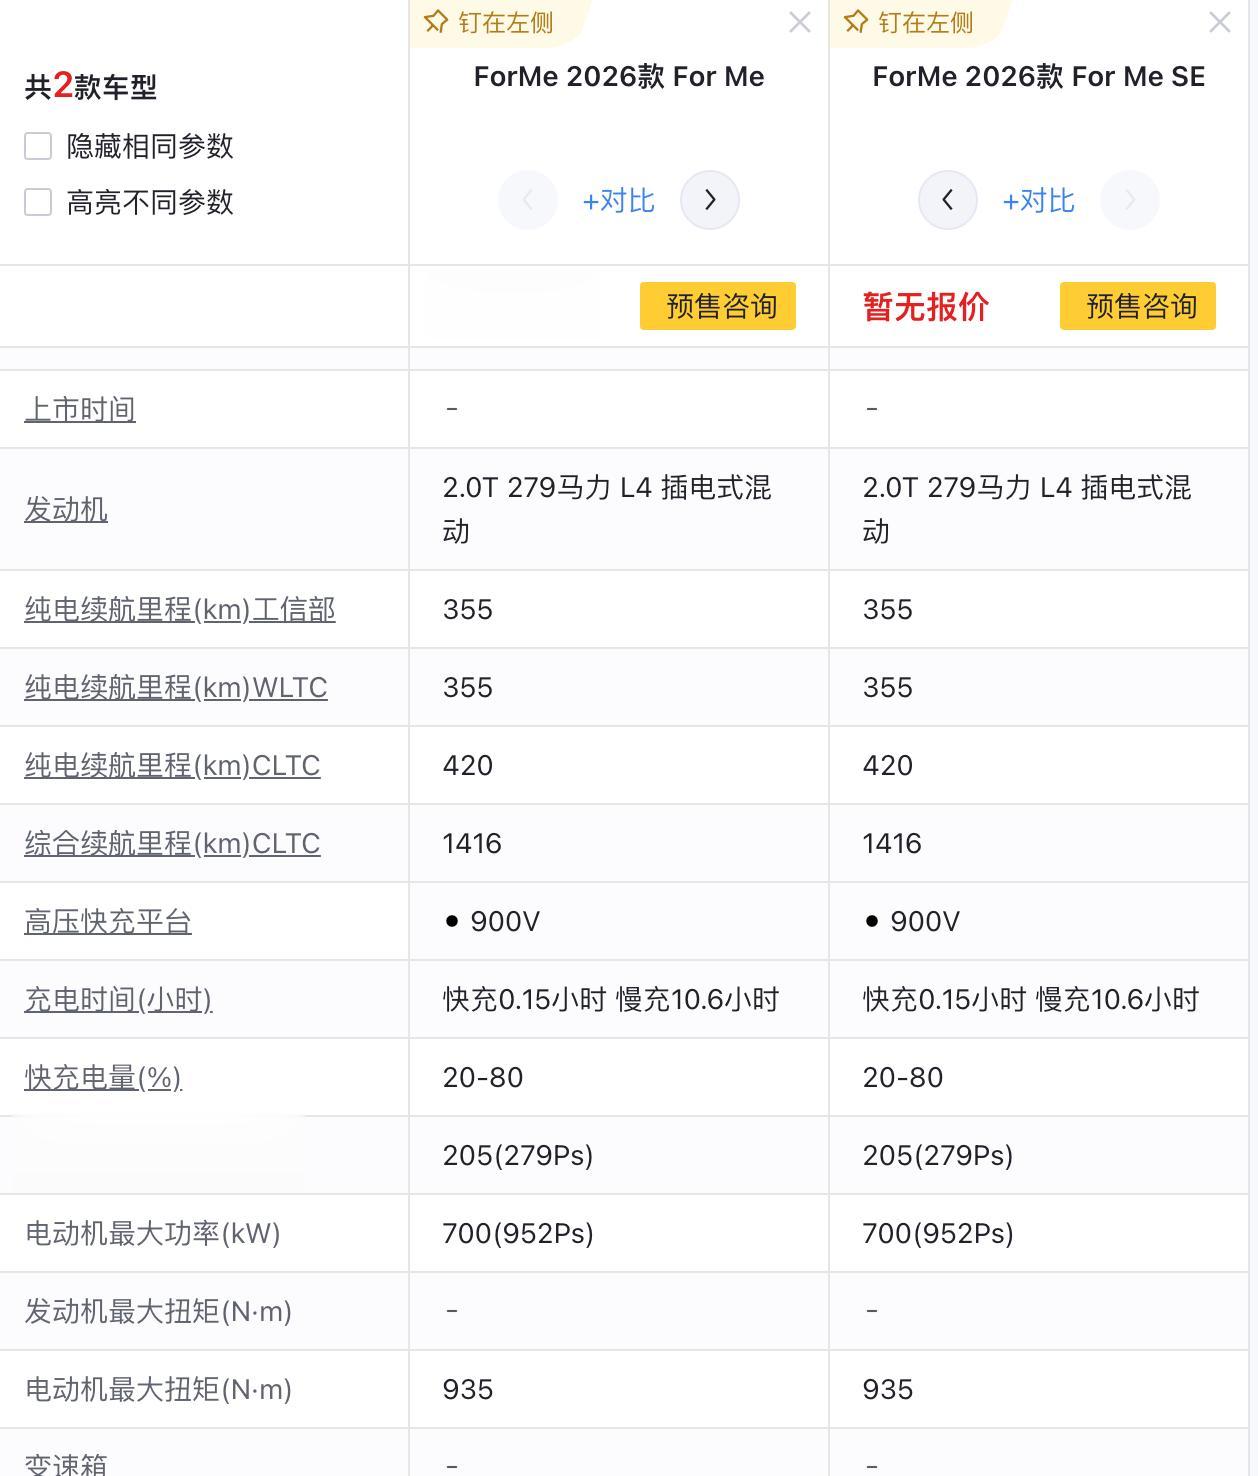
Task: Click next arrow under For Me SE column
Action: [x=1130, y=200]
